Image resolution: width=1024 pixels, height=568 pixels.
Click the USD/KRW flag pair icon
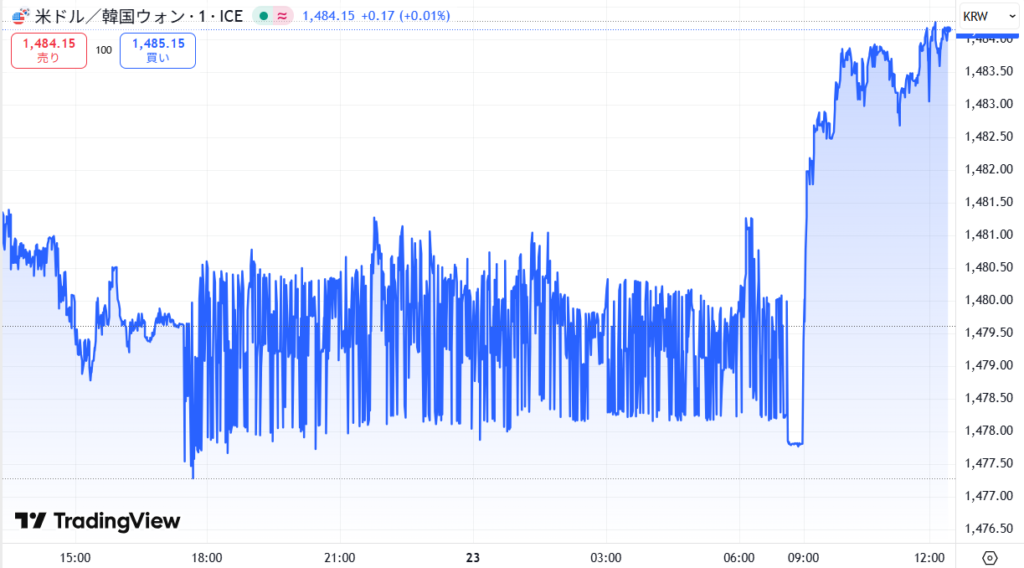click(x=20, y=16)
